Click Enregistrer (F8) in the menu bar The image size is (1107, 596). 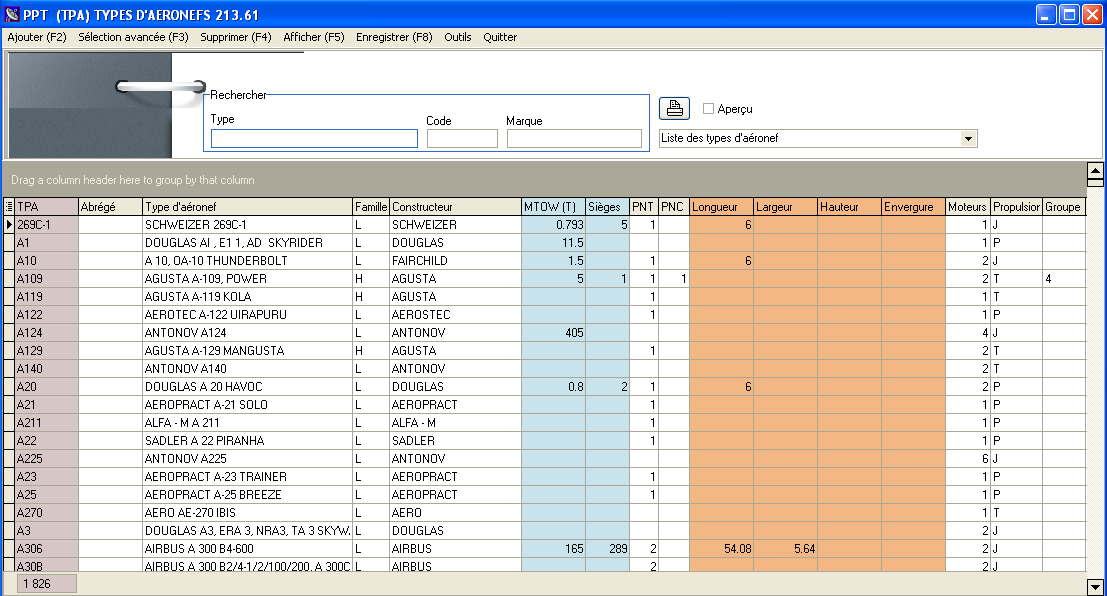pos(394,37)
